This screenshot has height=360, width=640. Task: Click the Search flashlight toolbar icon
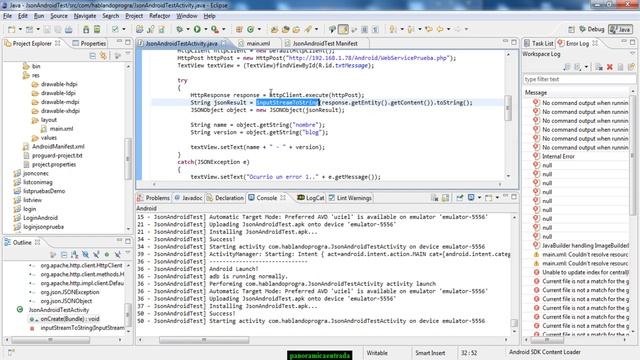click(308, 29)
